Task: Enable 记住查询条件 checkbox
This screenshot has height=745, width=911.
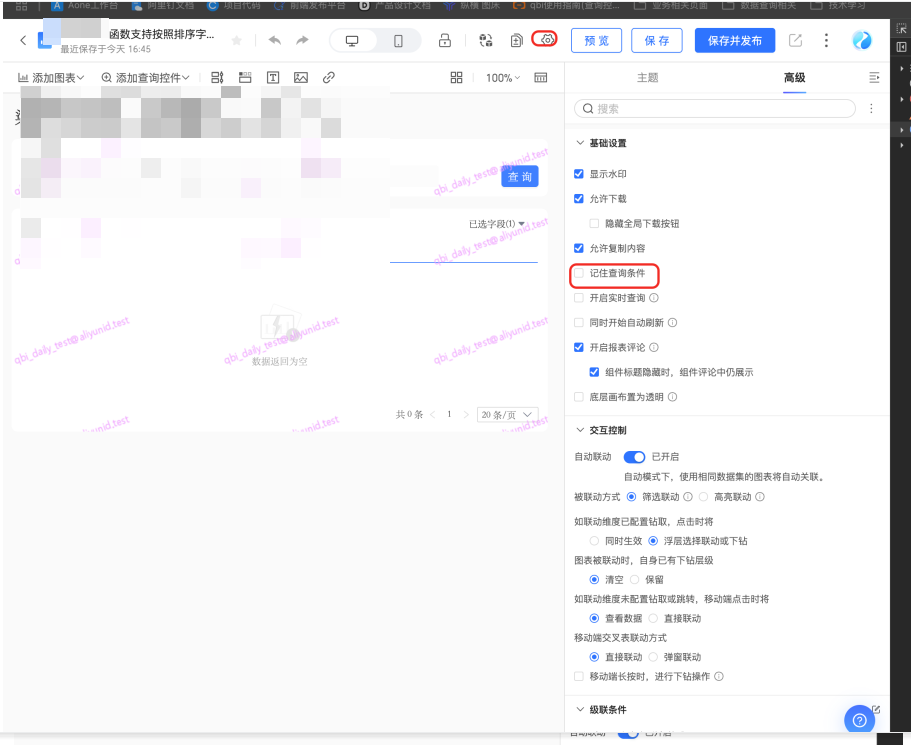Action: pyautogui.click(x=579, y=273)
